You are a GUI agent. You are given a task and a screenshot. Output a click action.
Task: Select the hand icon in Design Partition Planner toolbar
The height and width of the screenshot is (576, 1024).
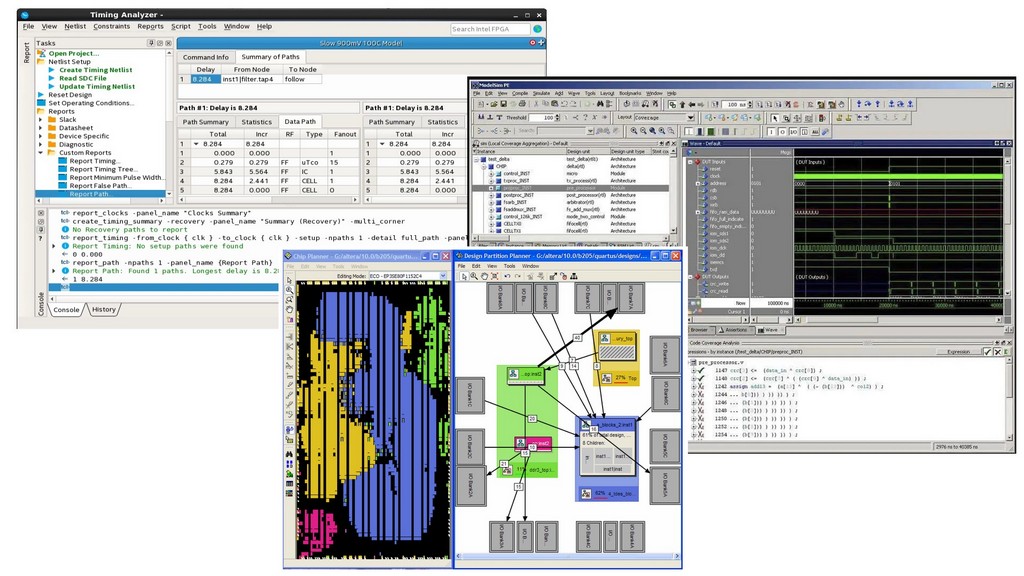484,276
